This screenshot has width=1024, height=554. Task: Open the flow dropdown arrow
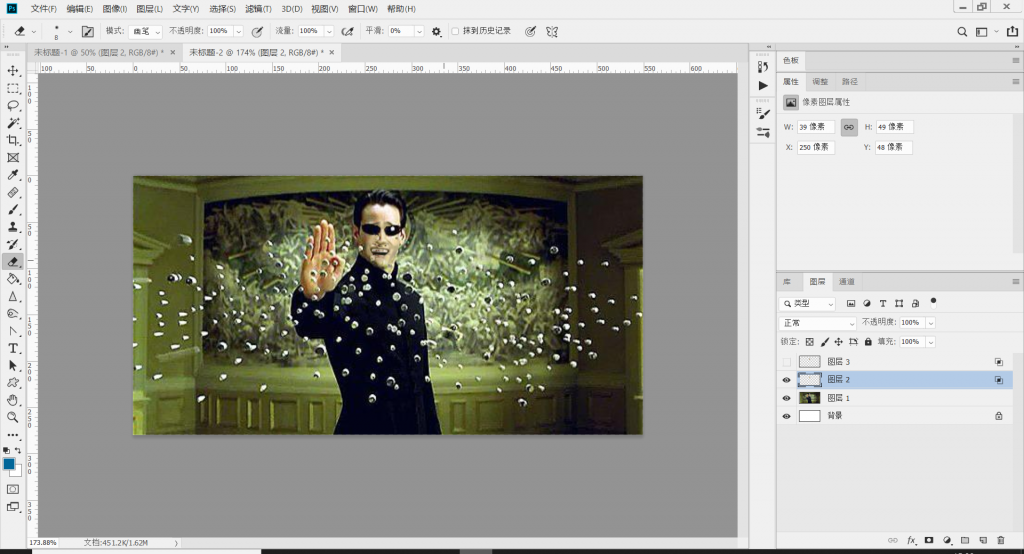[328, 31]
